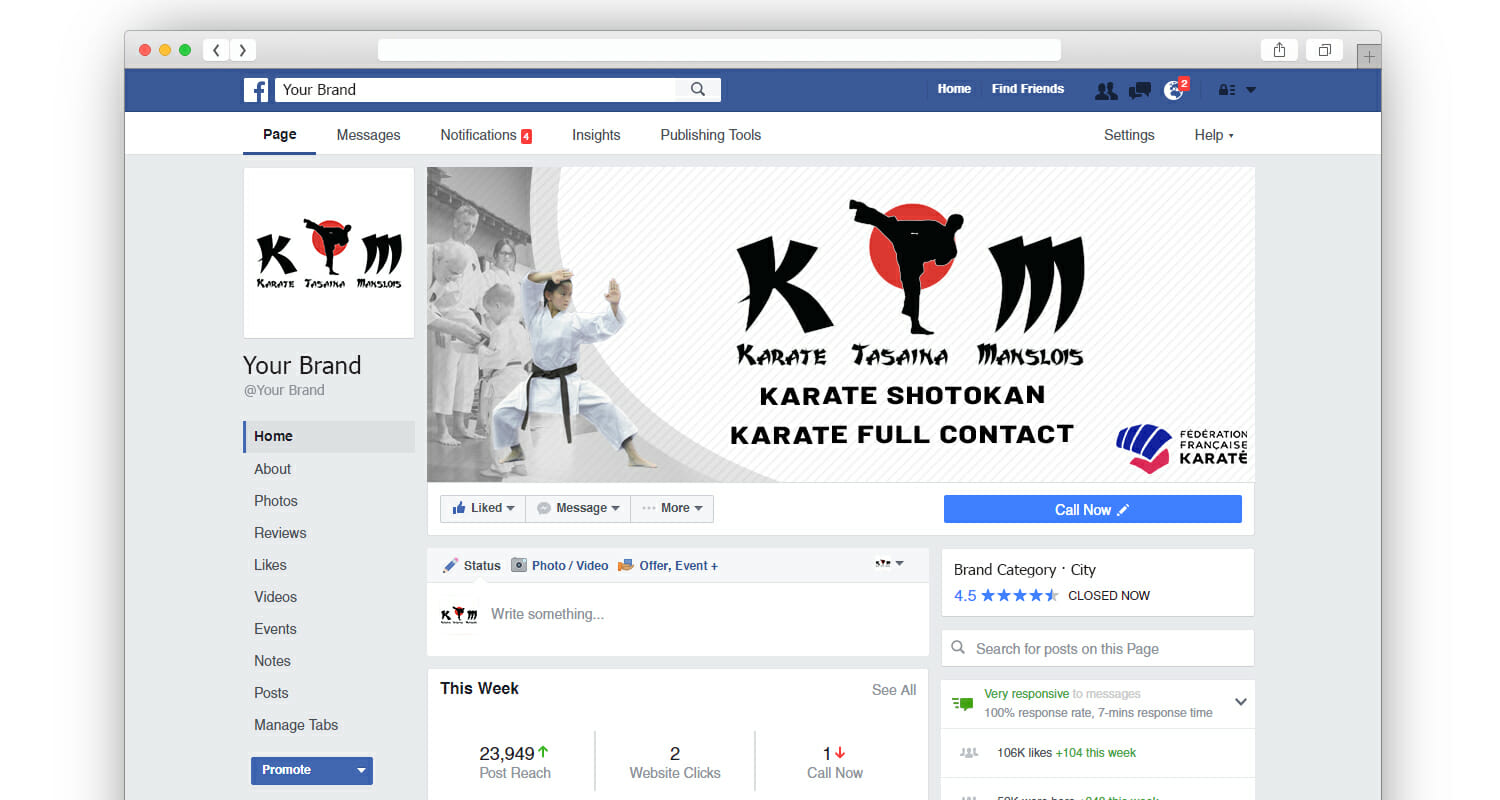Image resolution: width=1500 pixels, height=800 pixels.
Task: Open Videos in left sidebar
Action: pyautogui.click(x=275, y=597)
